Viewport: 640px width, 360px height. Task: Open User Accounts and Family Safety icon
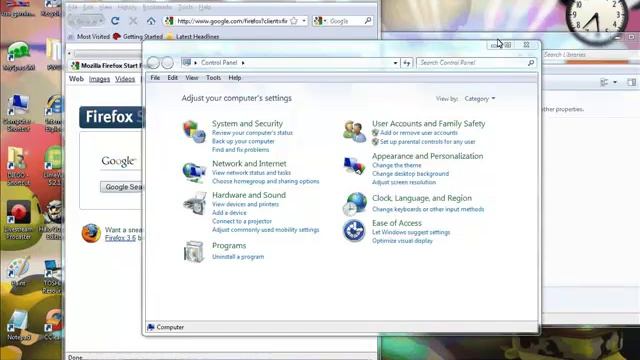click(354, 132)
